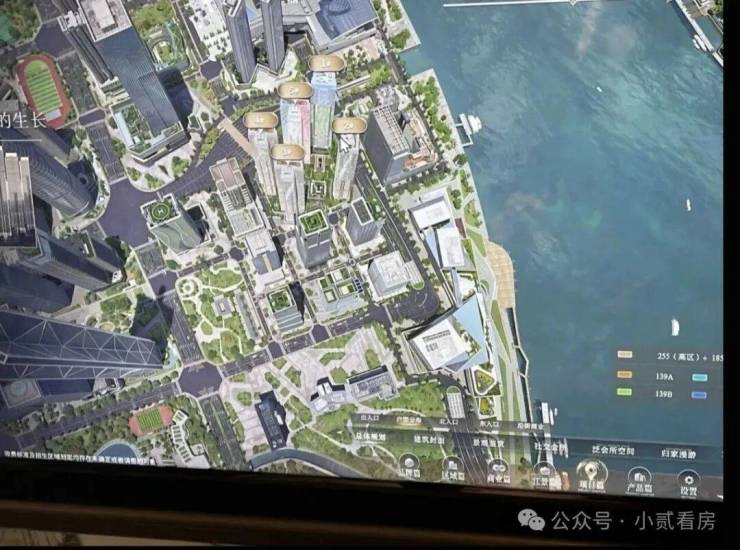
Task: Click the green swatch left of 139B
Action: point(624,391)
